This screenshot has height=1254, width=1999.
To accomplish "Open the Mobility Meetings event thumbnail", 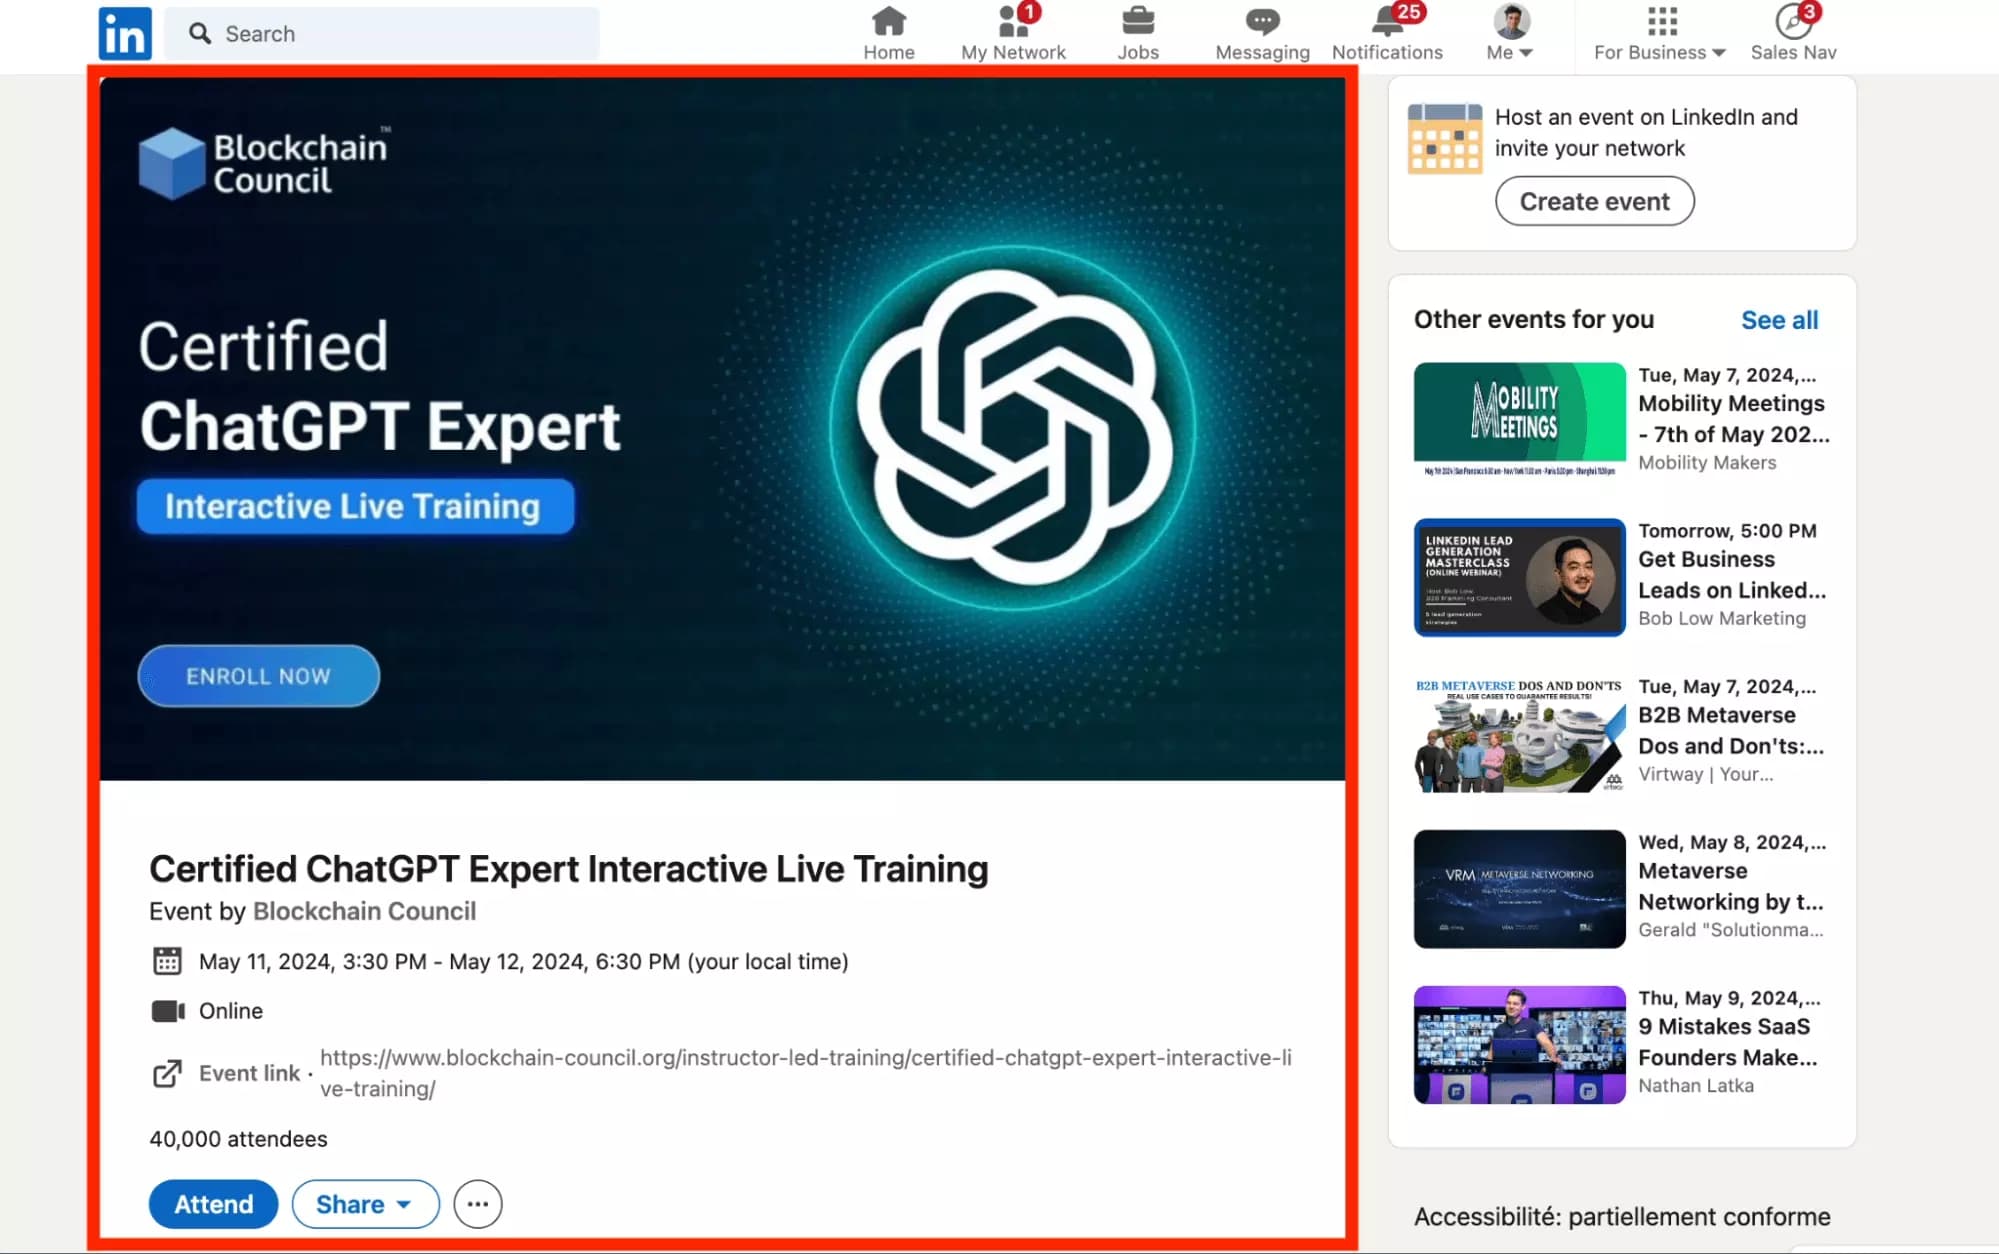I will click(1519, 419).
